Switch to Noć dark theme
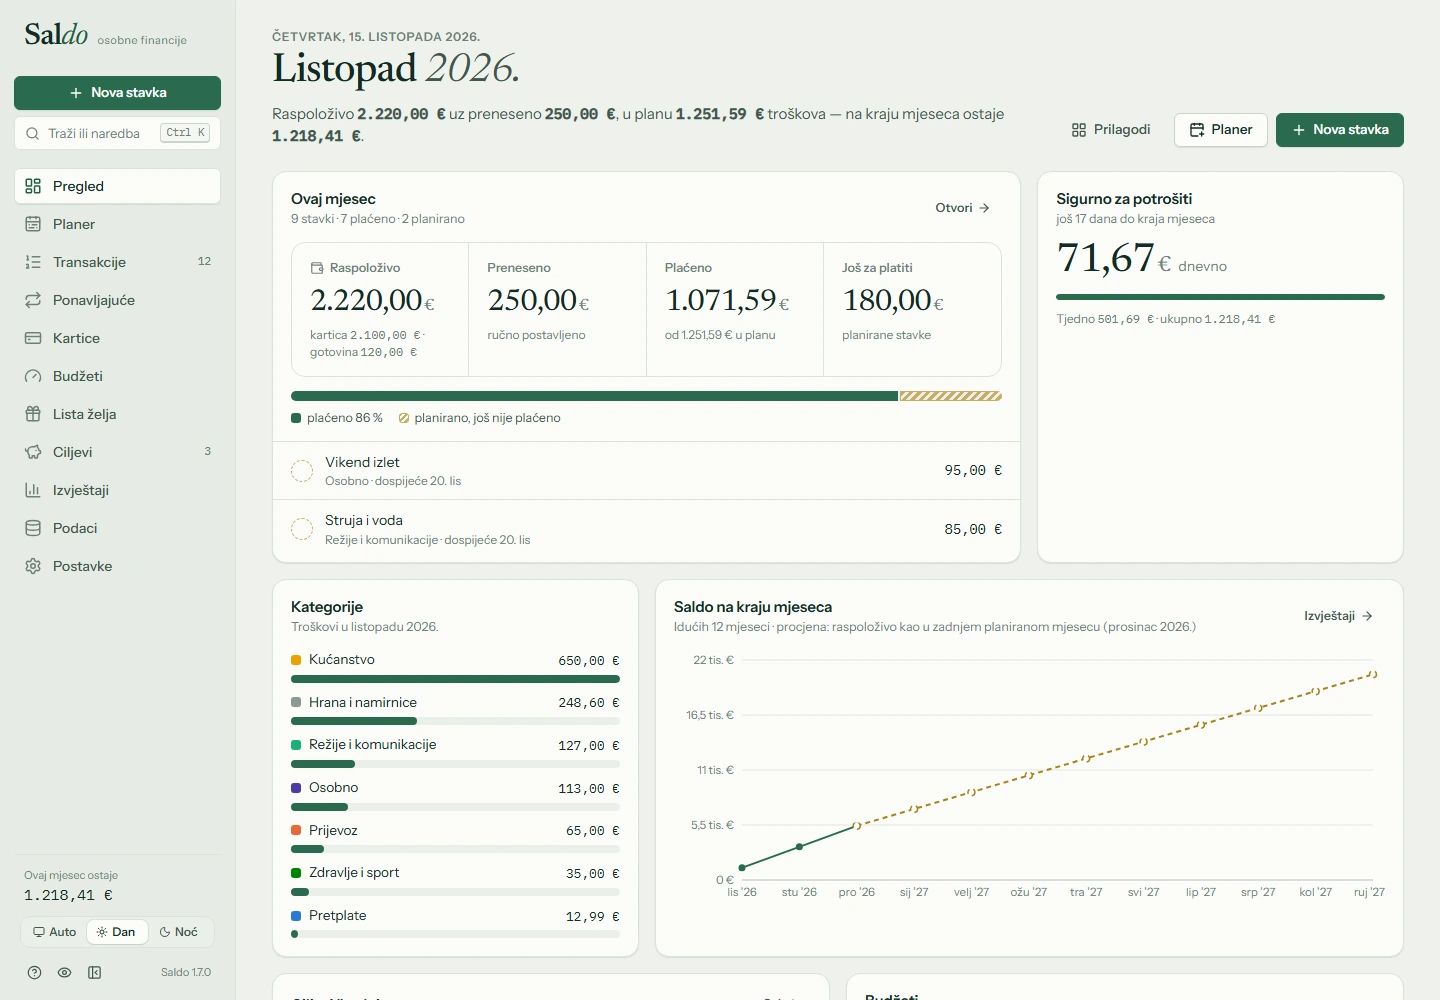 (x=179, y=932)
